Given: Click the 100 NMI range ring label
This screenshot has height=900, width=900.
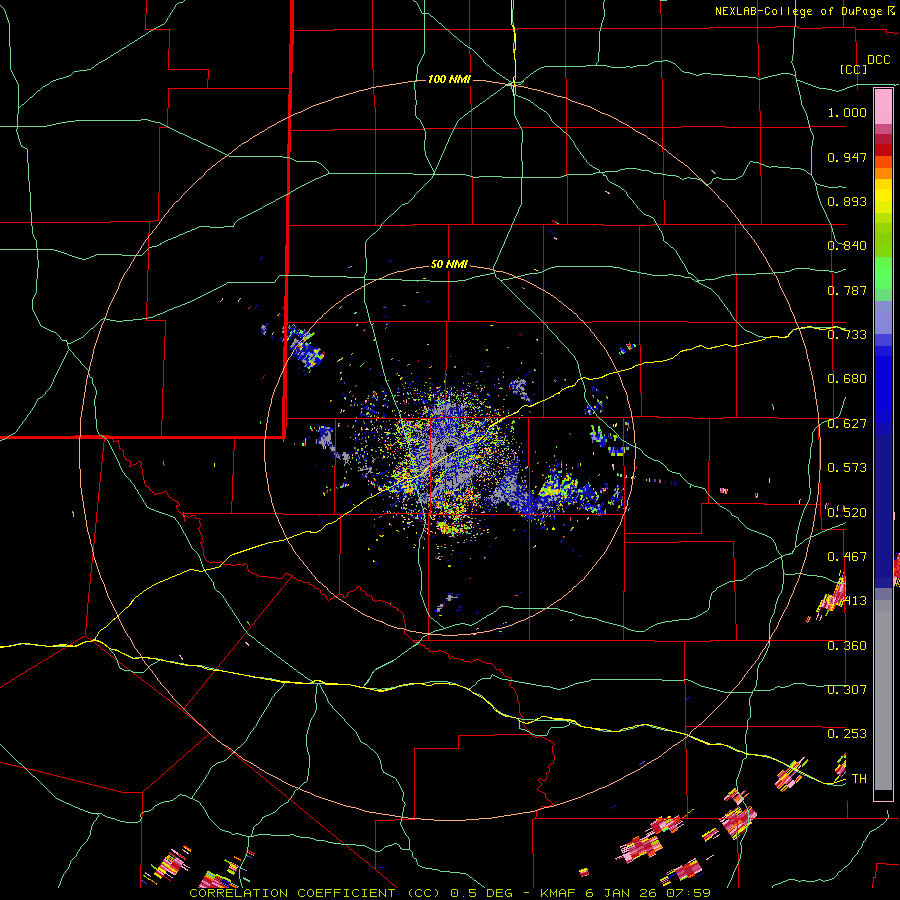Looking at the screenshot, I should 449,79.
